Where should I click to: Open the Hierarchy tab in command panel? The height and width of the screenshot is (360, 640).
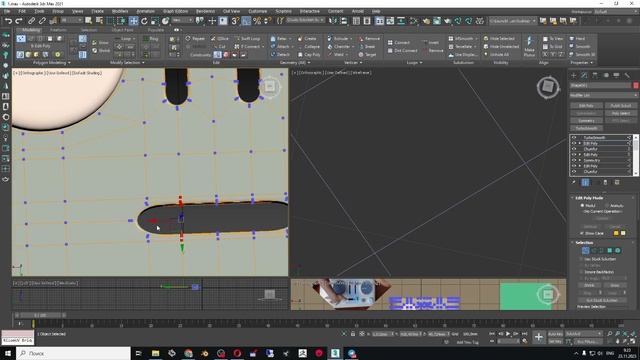pos(595,76)
